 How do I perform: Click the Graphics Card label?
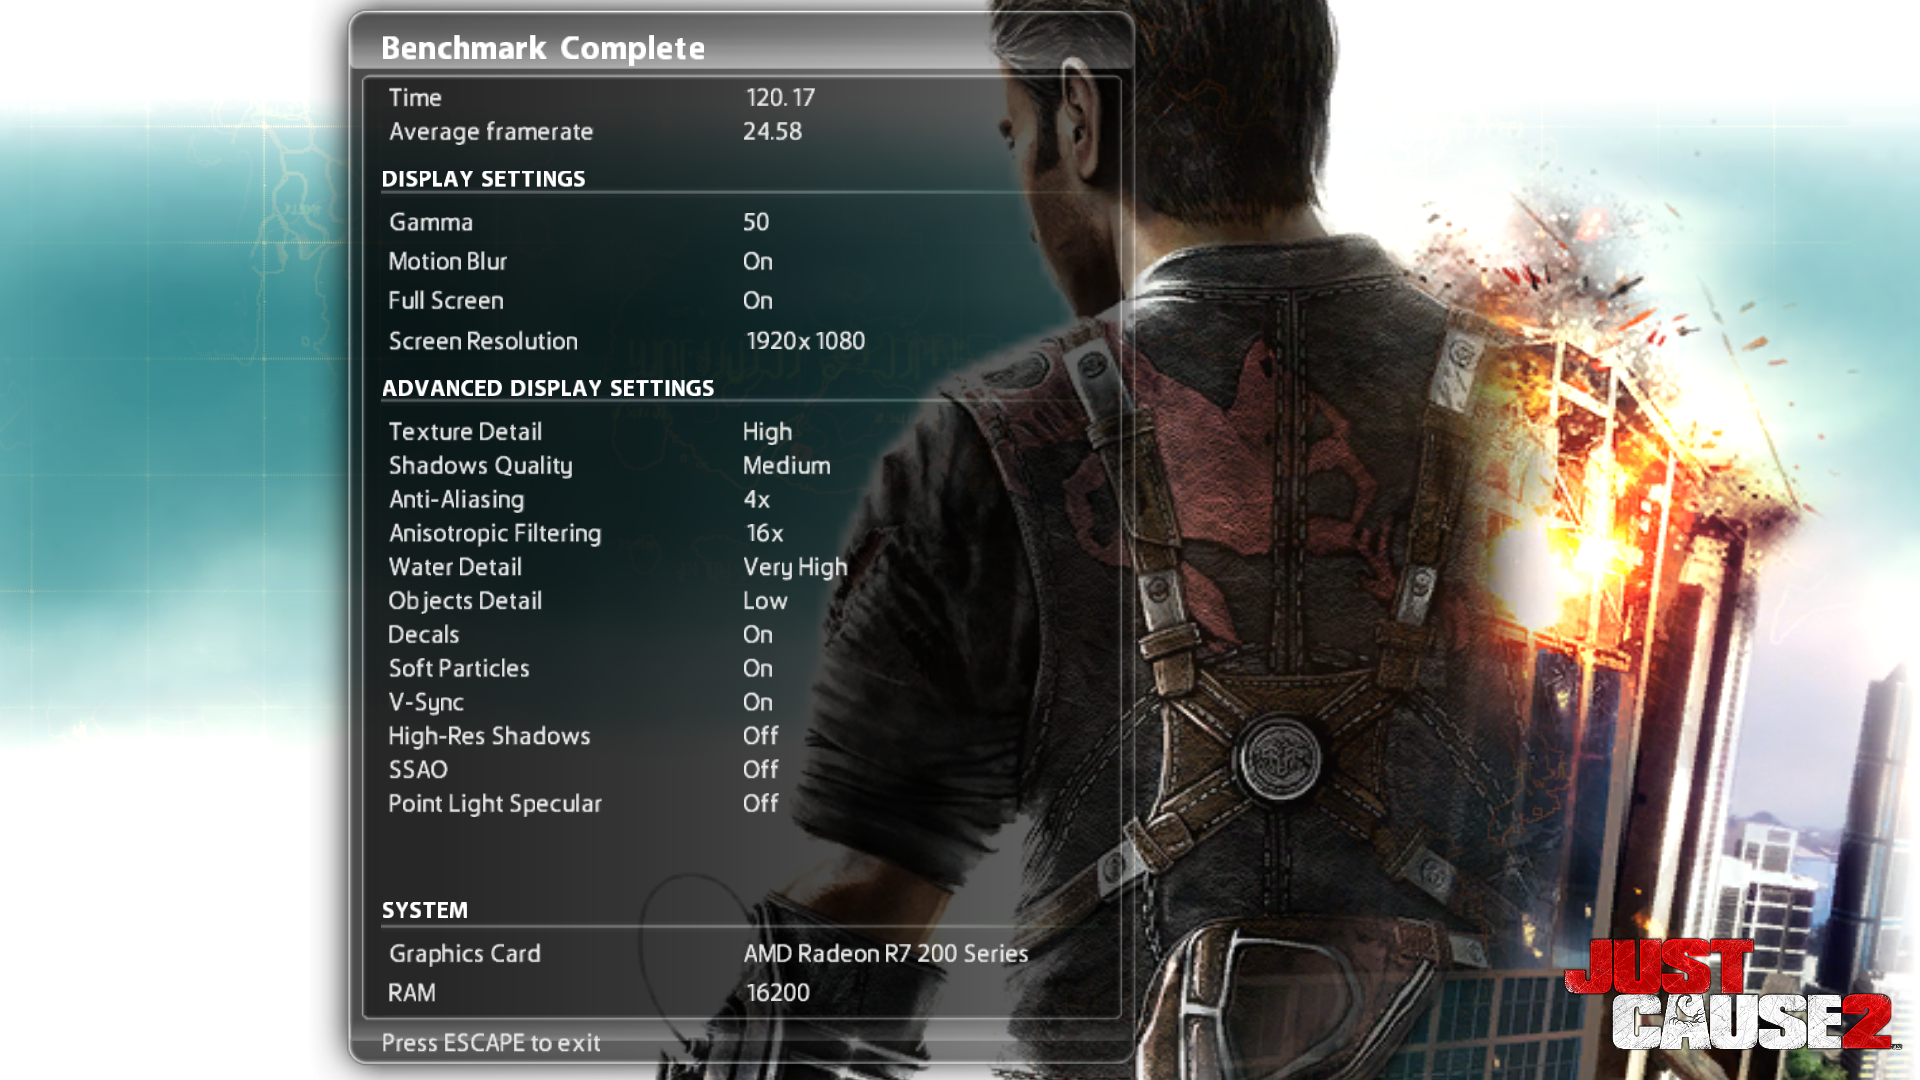point(465,954)
